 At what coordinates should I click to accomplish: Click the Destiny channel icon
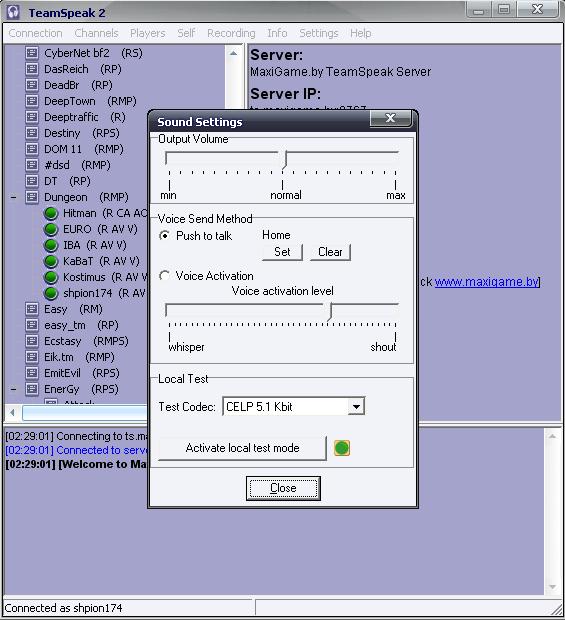(x=32, y=133)
